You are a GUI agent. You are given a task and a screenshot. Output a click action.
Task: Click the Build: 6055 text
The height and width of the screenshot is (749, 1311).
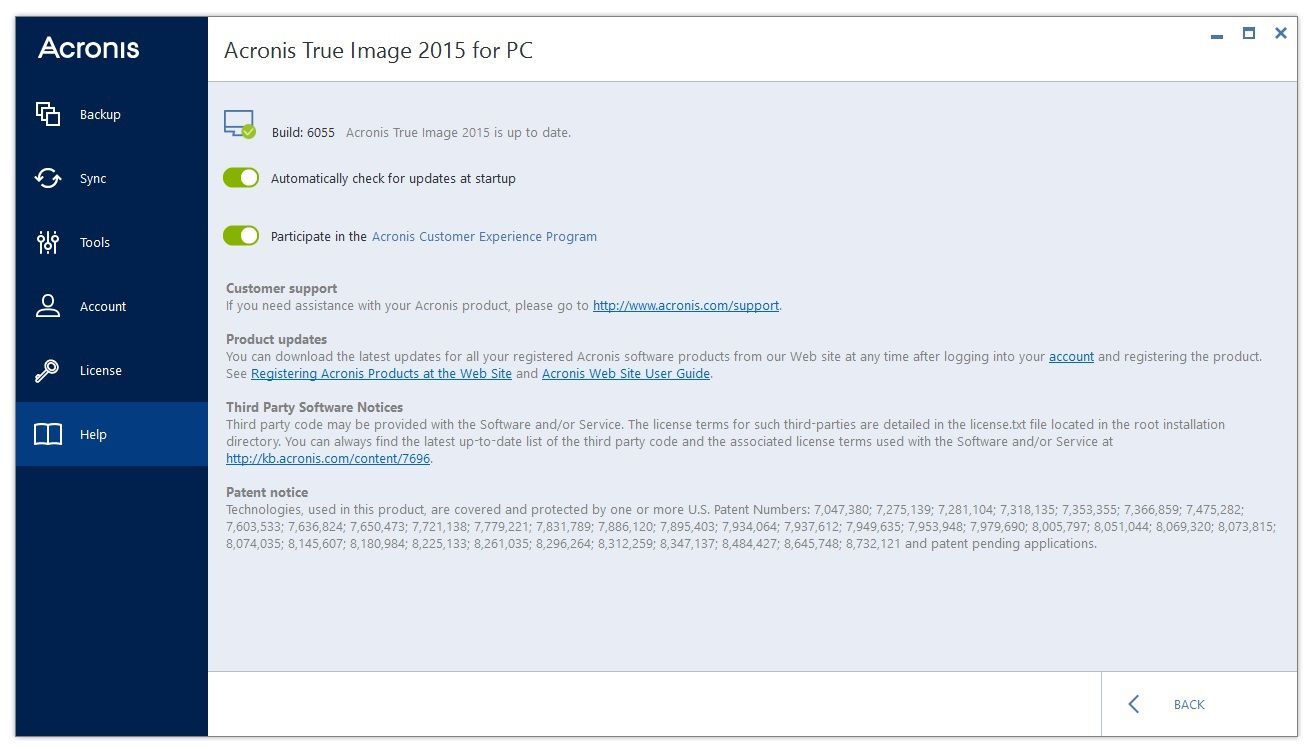tap(303, 133)
